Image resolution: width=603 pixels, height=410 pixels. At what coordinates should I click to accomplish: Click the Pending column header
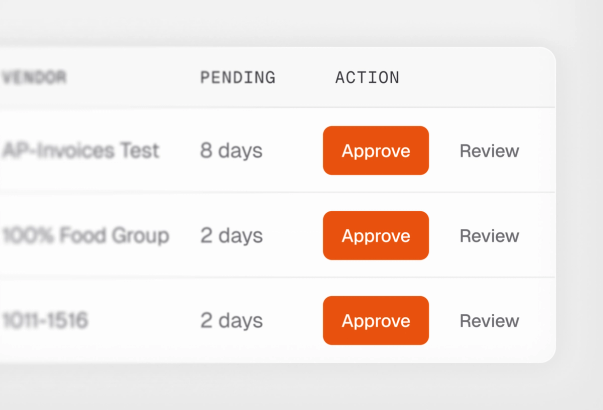pyautogui.click(x=237, y=77)
